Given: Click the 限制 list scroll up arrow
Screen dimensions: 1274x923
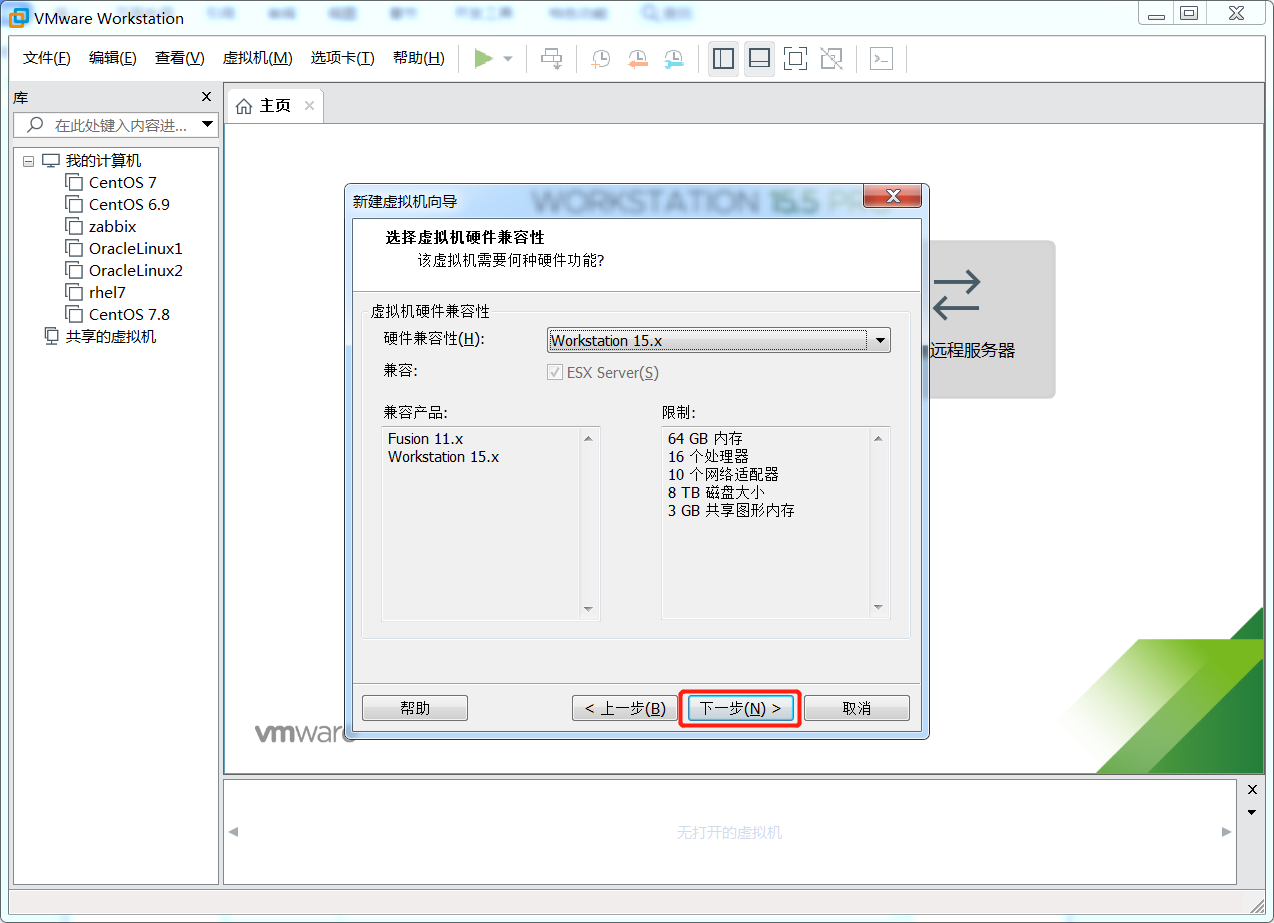Looking at the screenshot, I should point(878,438).
